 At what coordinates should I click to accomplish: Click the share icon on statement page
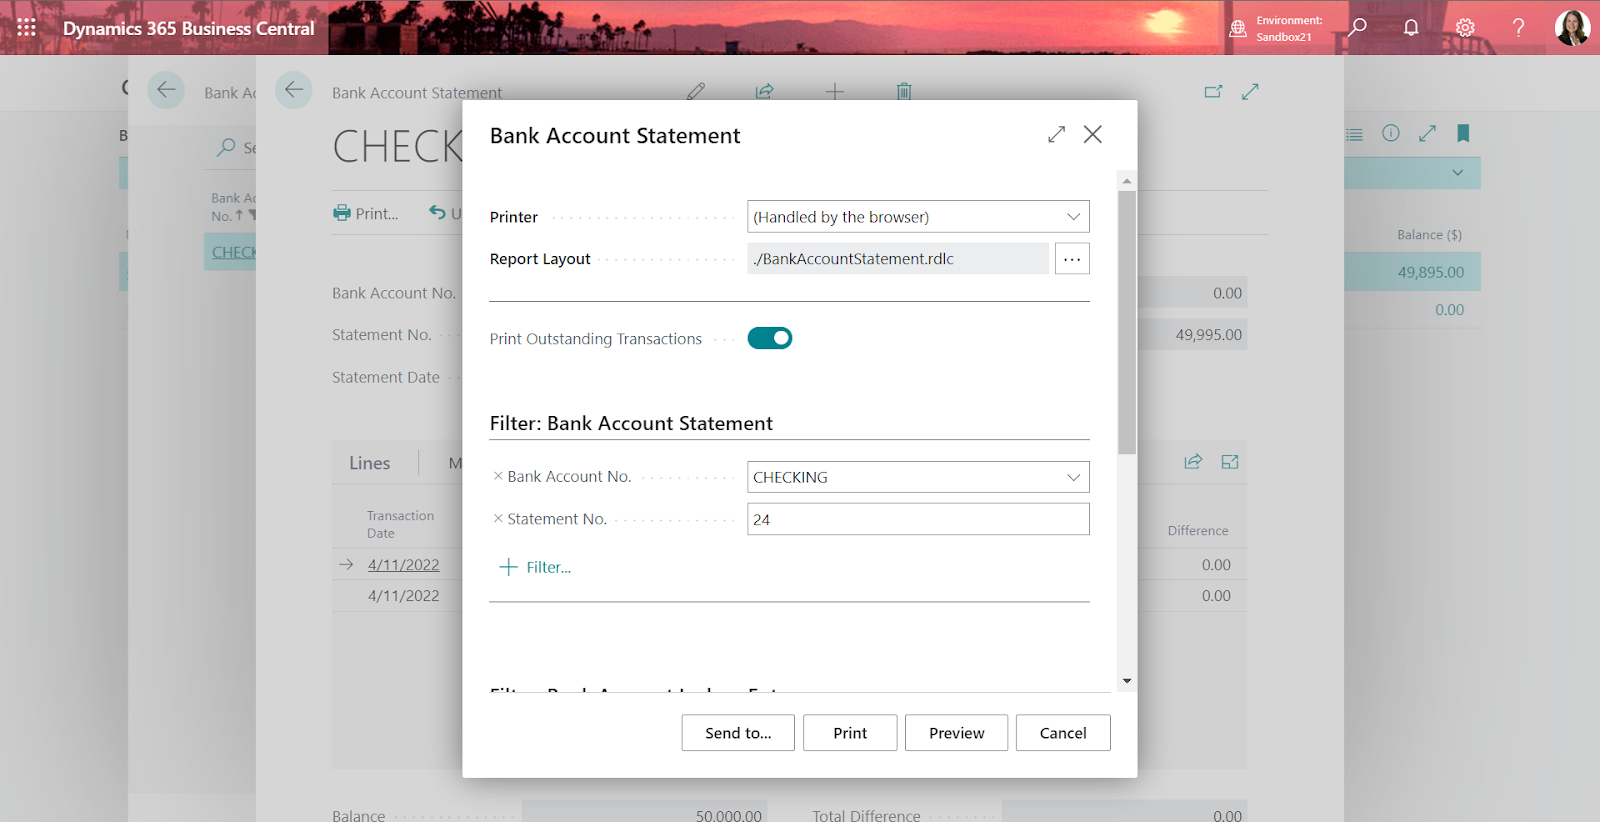click(x=765, y=91)
